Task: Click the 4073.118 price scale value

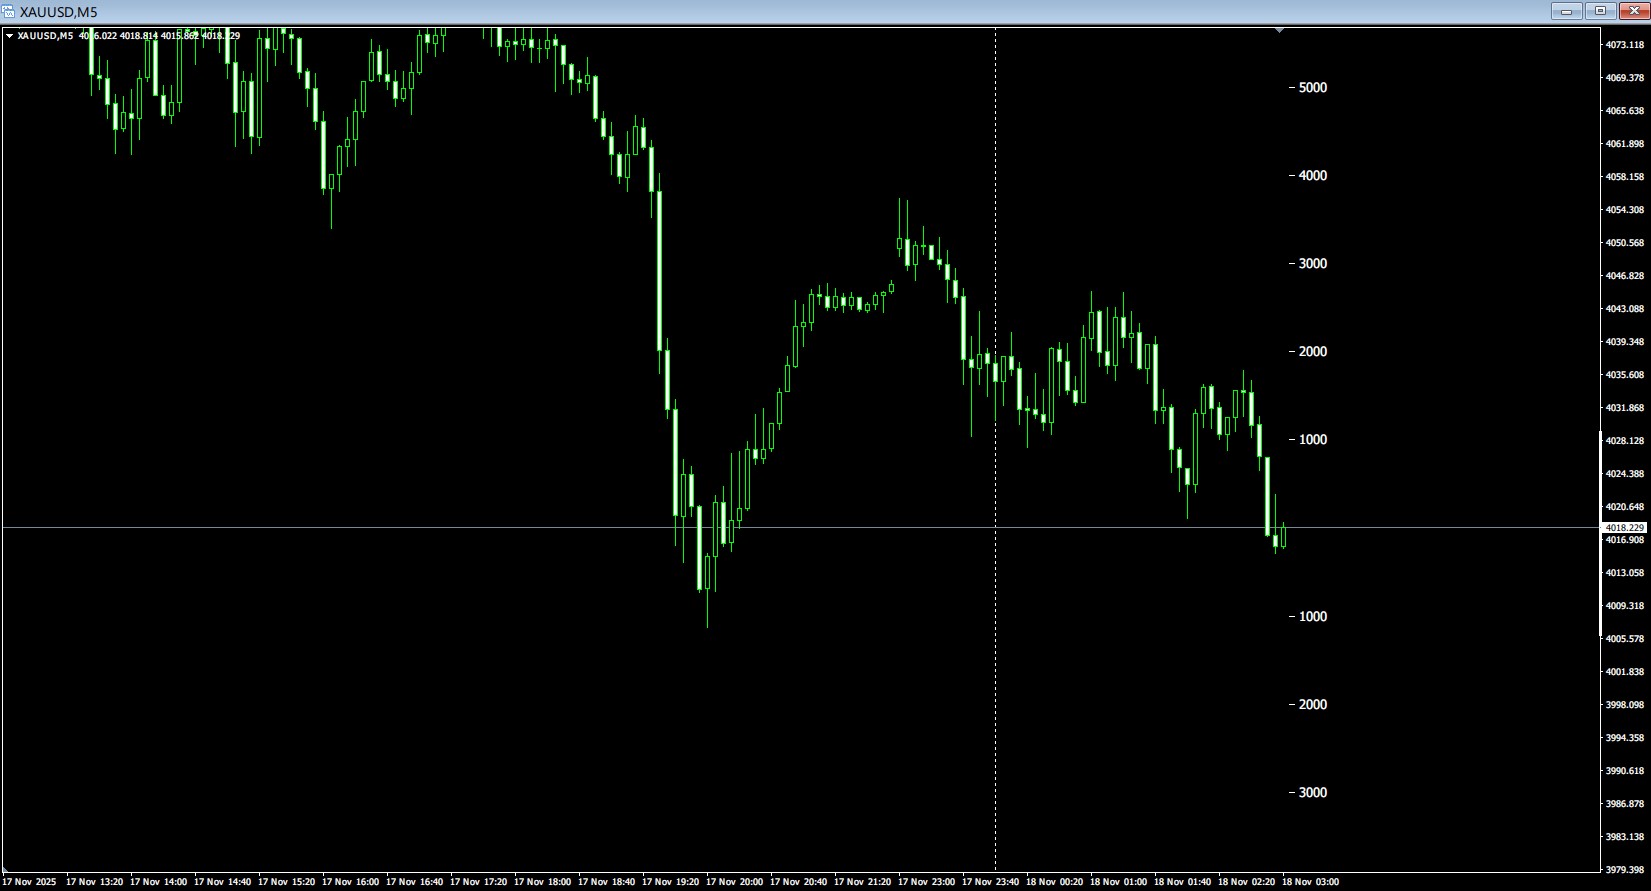Action: click(x=1625, y=45)
